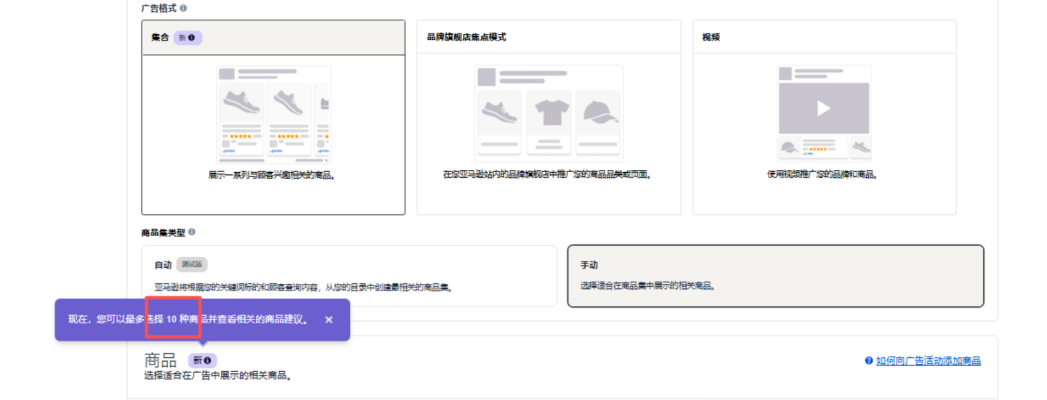Open the info icon beside 商品集类型
This screenshot has width=1047, height=400.
tap(192, 232)
